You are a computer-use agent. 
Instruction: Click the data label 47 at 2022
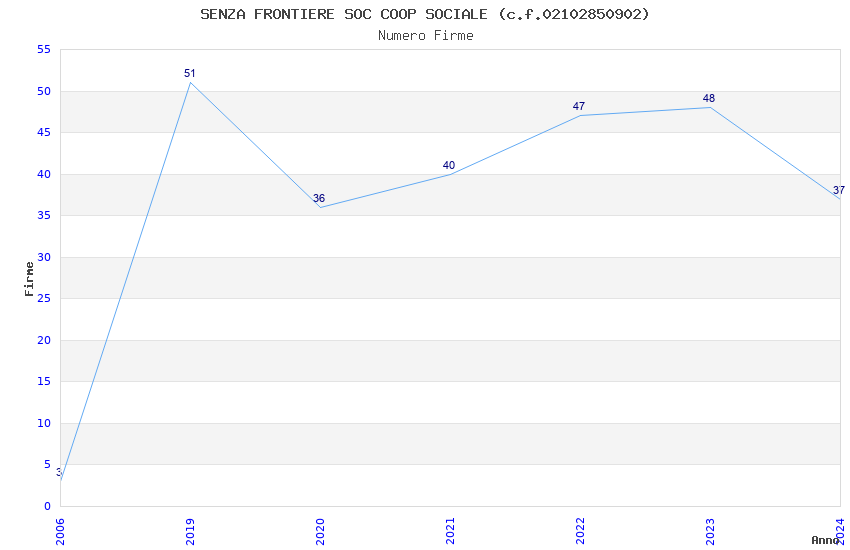point(579,106)
